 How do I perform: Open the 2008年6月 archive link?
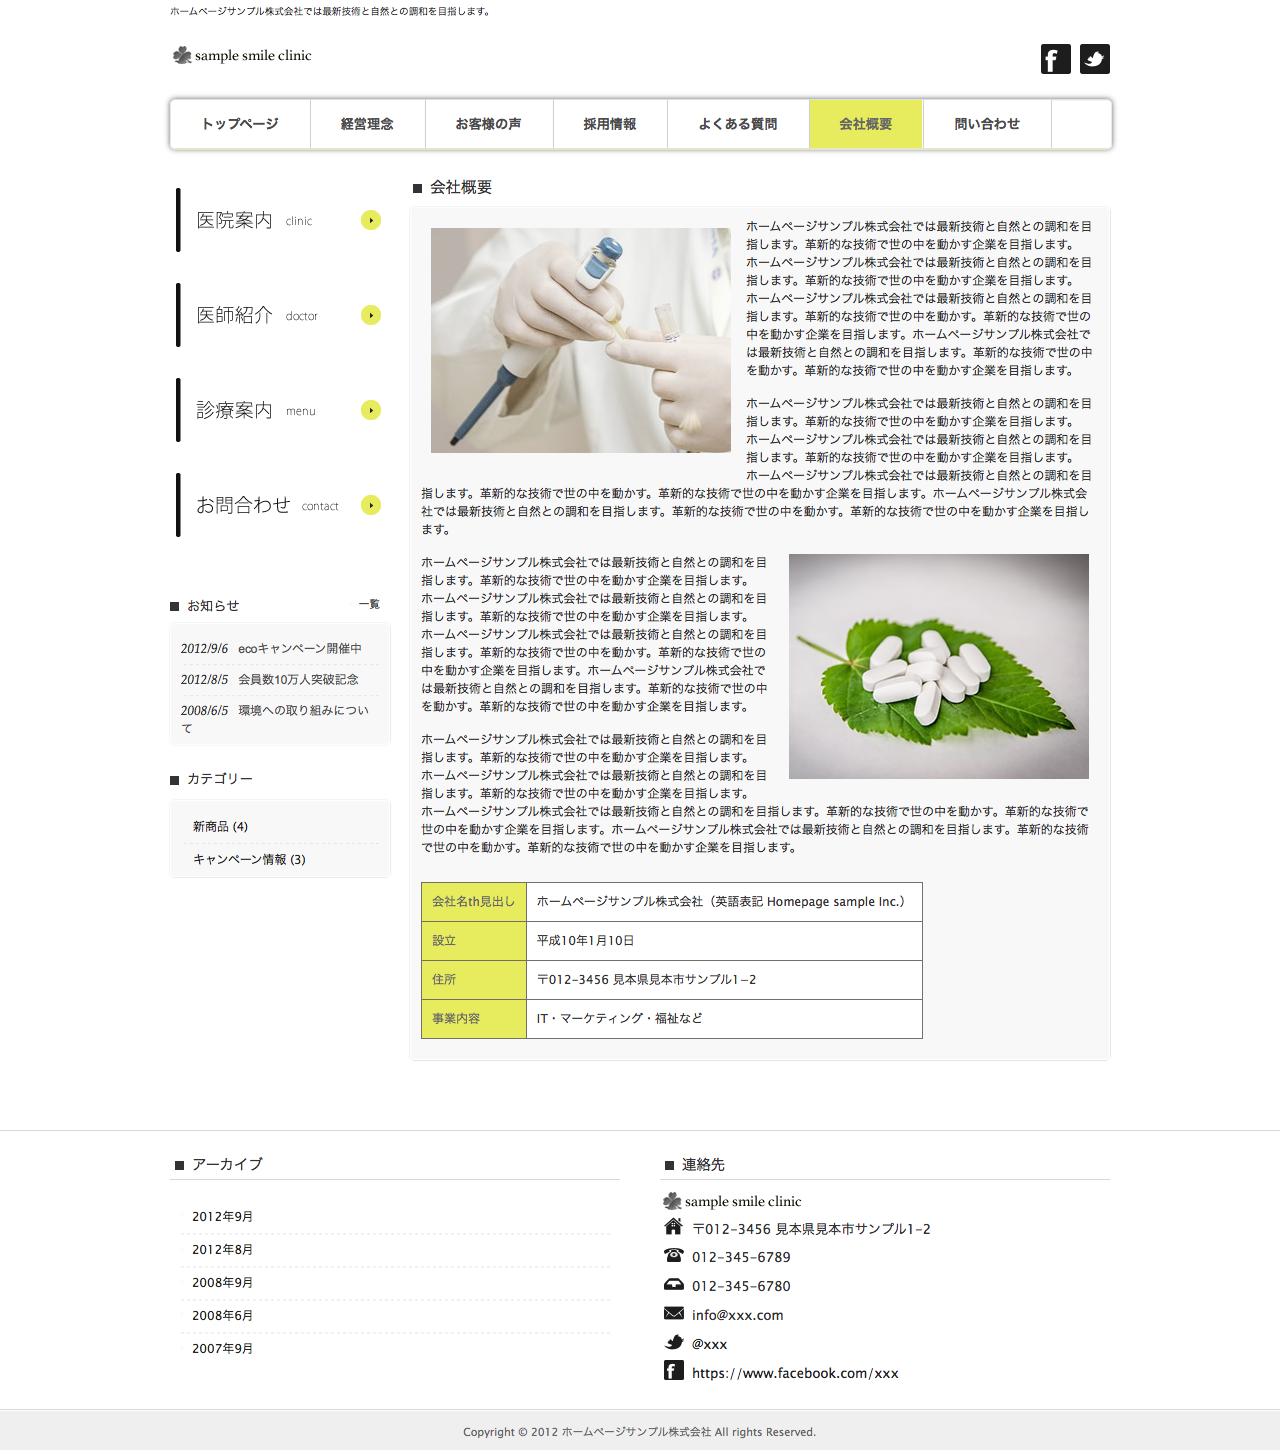(222, 1316)
